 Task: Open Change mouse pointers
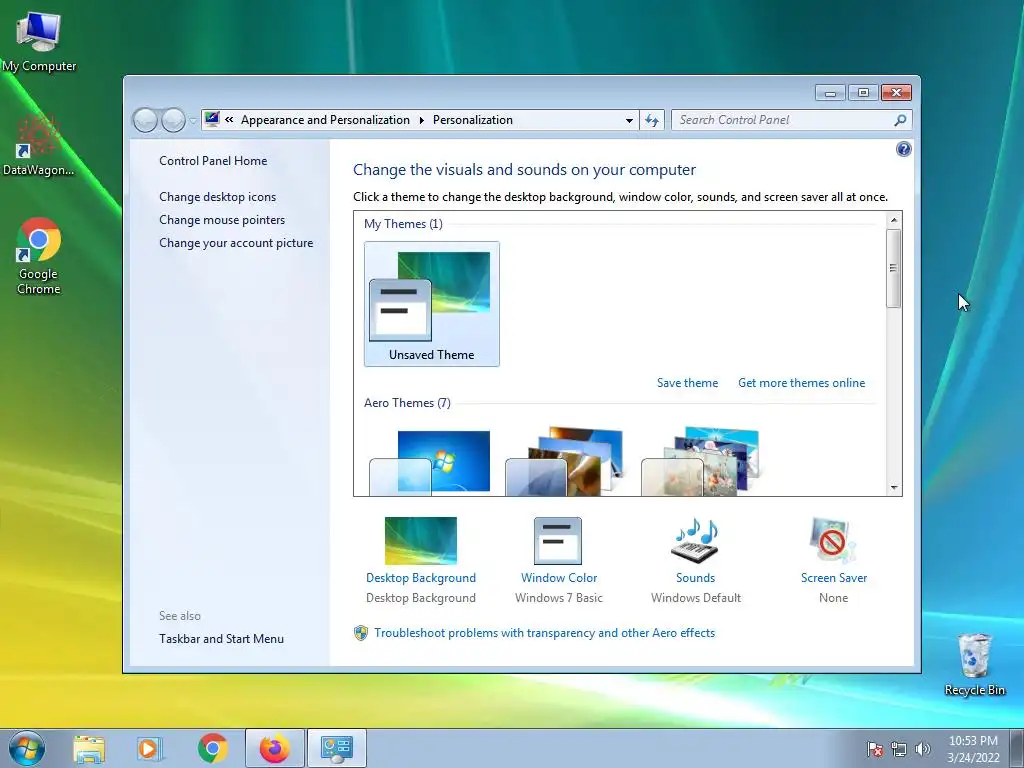222,220
